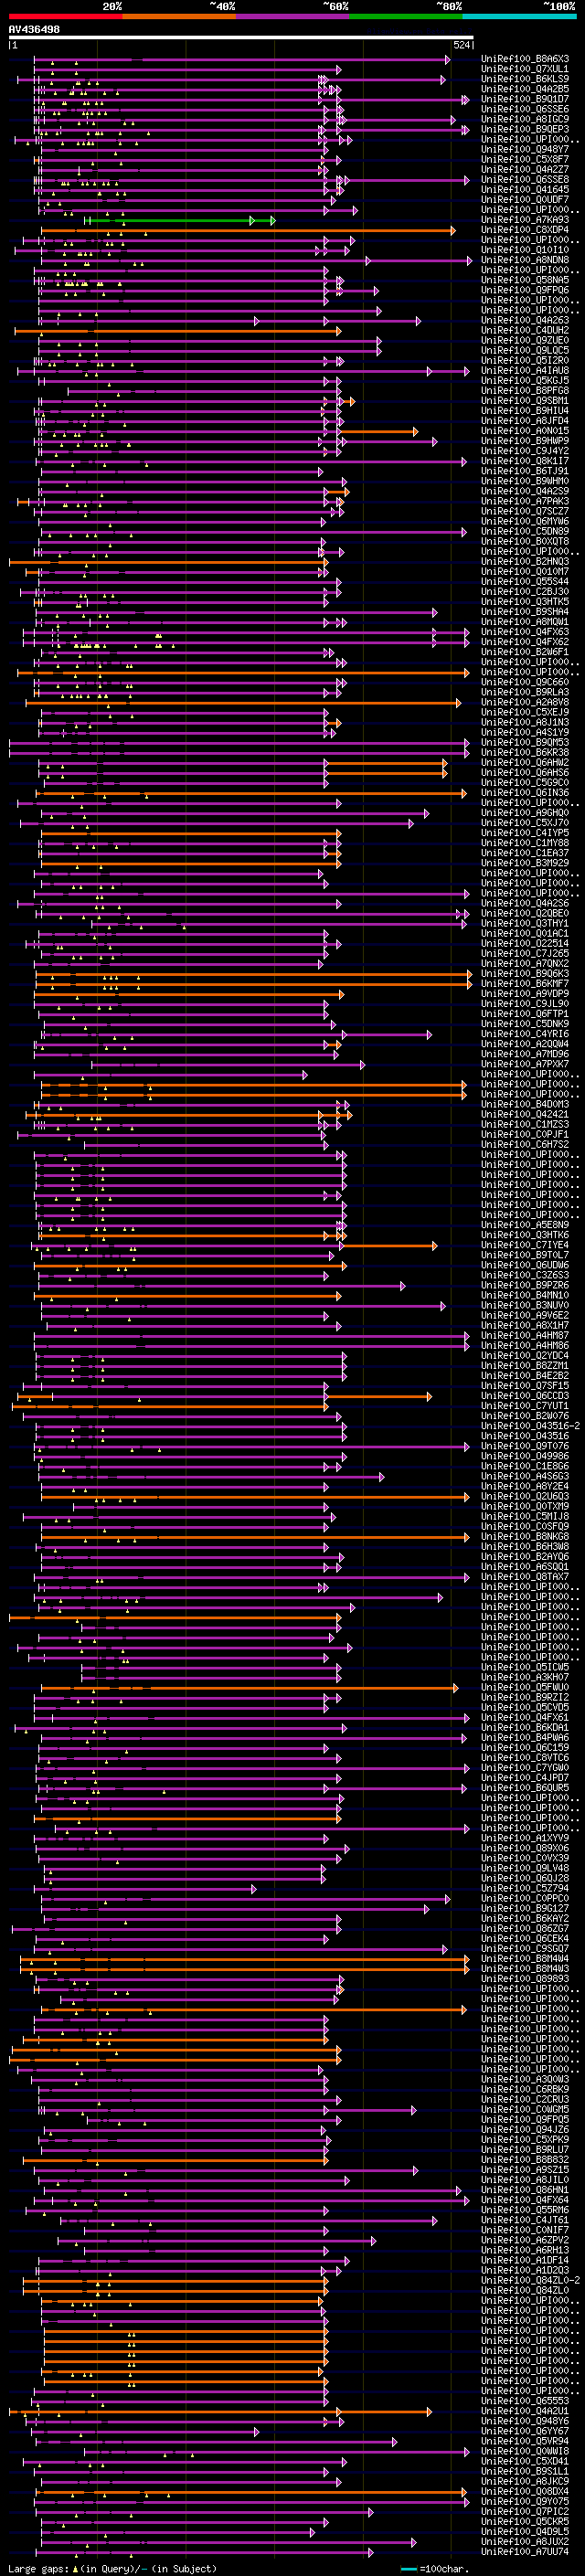Click the UniRef100_Q8K1I7 label
This screenshot has height=2576, width=585.
[524, 461]
